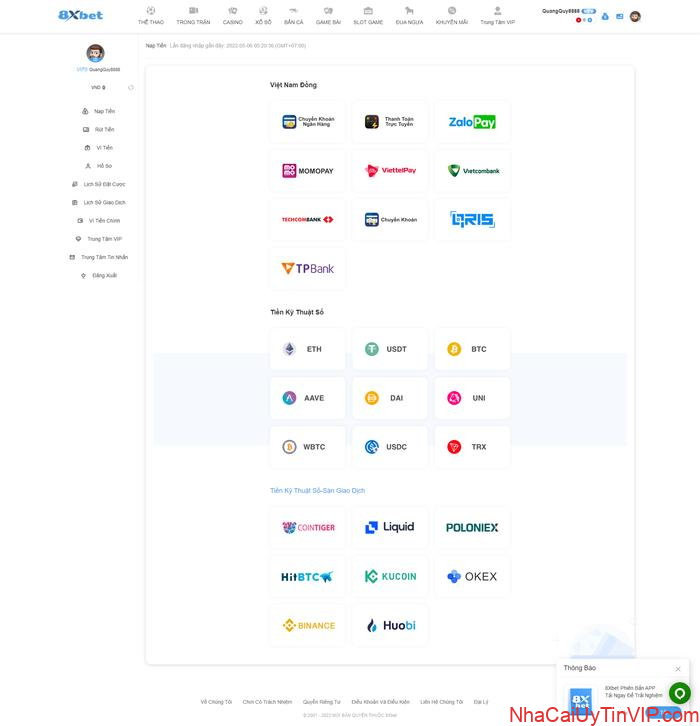Select the KuCoin exchange tile
This screenshot has height=726, width=700.
click(390, 577)
